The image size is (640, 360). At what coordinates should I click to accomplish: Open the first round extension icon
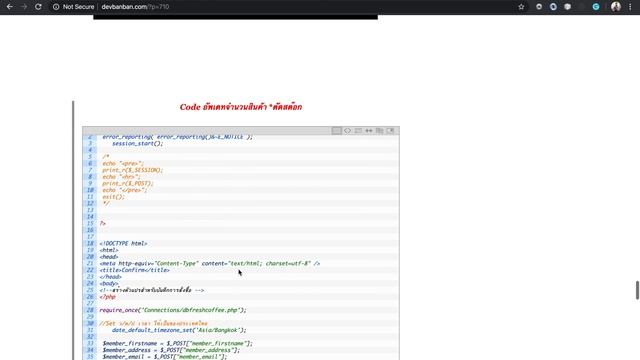539,7
